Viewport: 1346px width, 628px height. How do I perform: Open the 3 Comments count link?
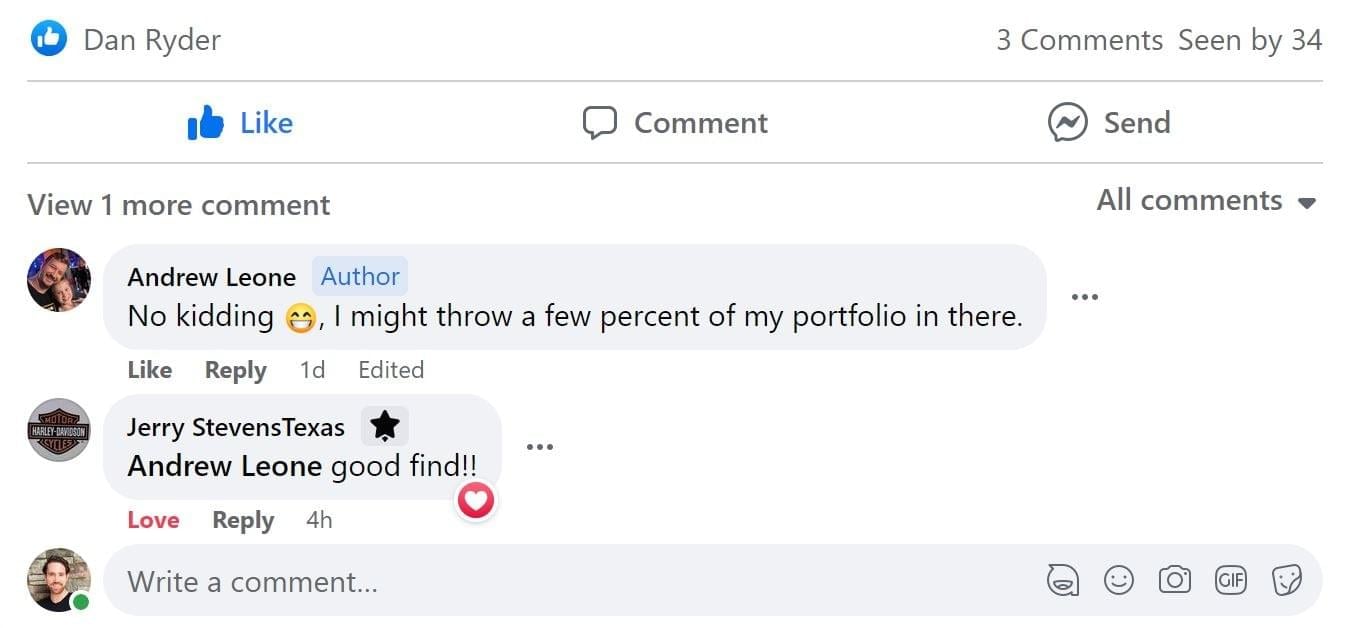click(x=1079, y=40)
